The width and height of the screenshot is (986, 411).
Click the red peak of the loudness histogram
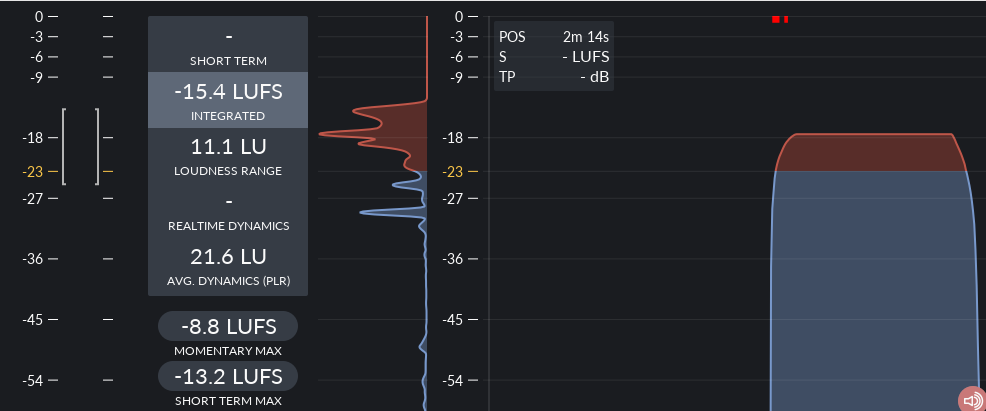[x=340, y=134]
